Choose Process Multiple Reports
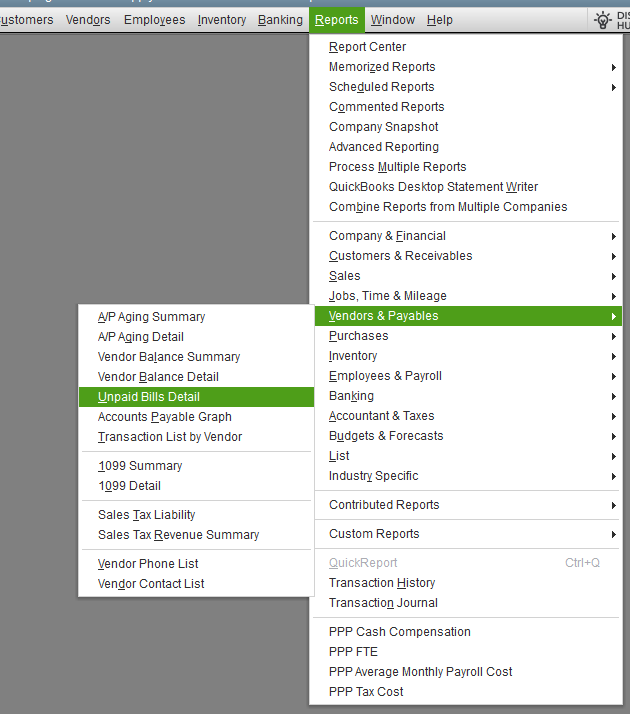Image resolution: width=630 pixels, height=714 pixels. [x=466, y=167]
